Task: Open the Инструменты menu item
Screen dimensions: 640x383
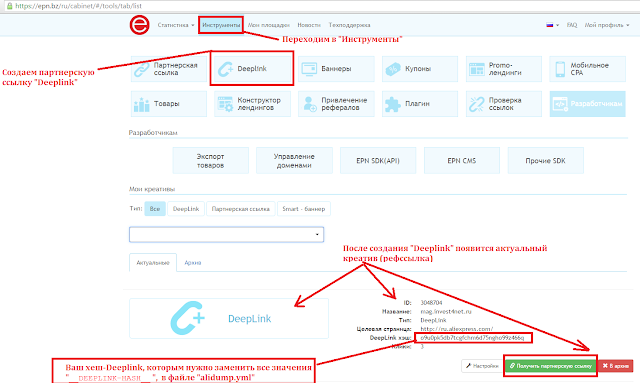Action: tap(221, 25)
